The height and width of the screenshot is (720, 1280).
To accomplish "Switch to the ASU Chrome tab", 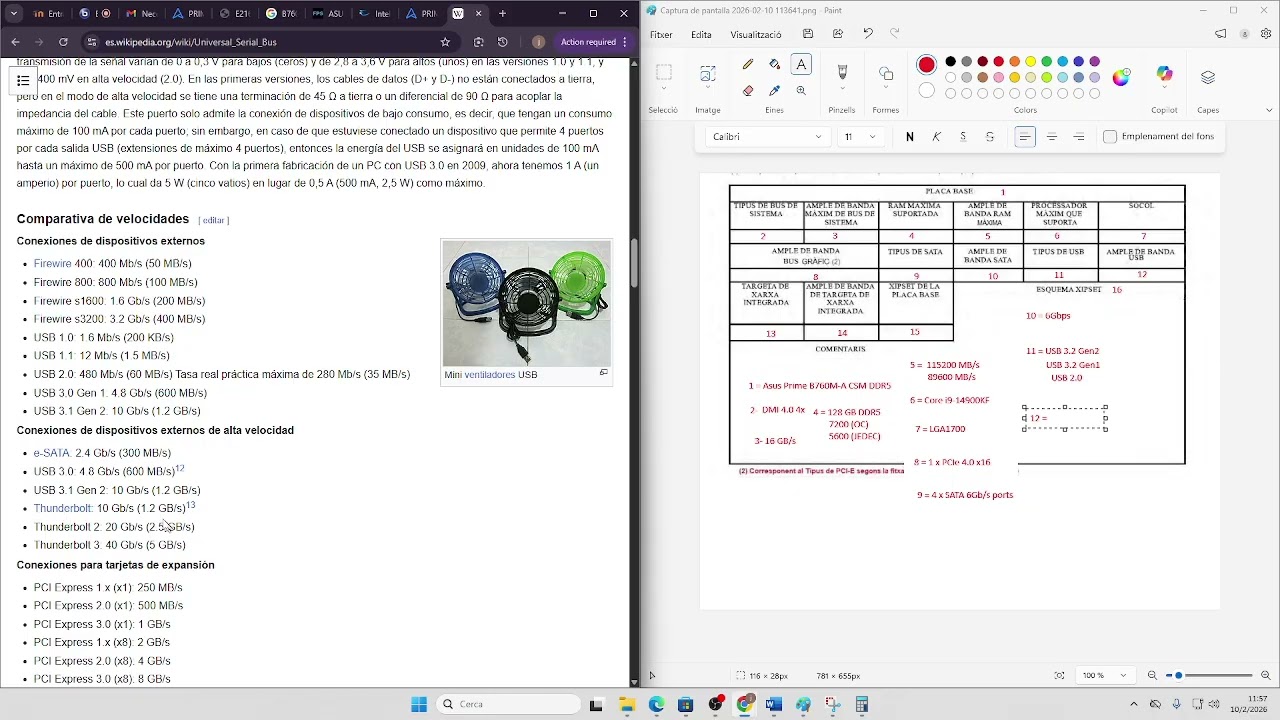I will (x=326, y=14).
